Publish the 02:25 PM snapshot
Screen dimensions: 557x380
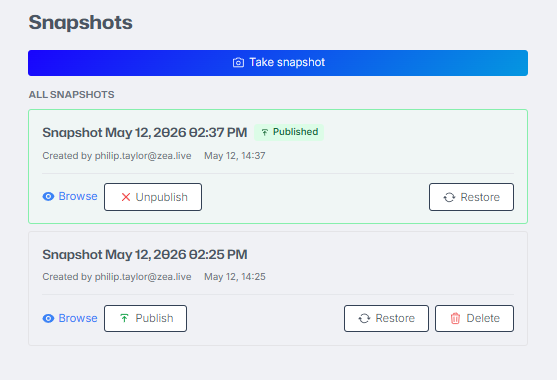click(145, 318)
